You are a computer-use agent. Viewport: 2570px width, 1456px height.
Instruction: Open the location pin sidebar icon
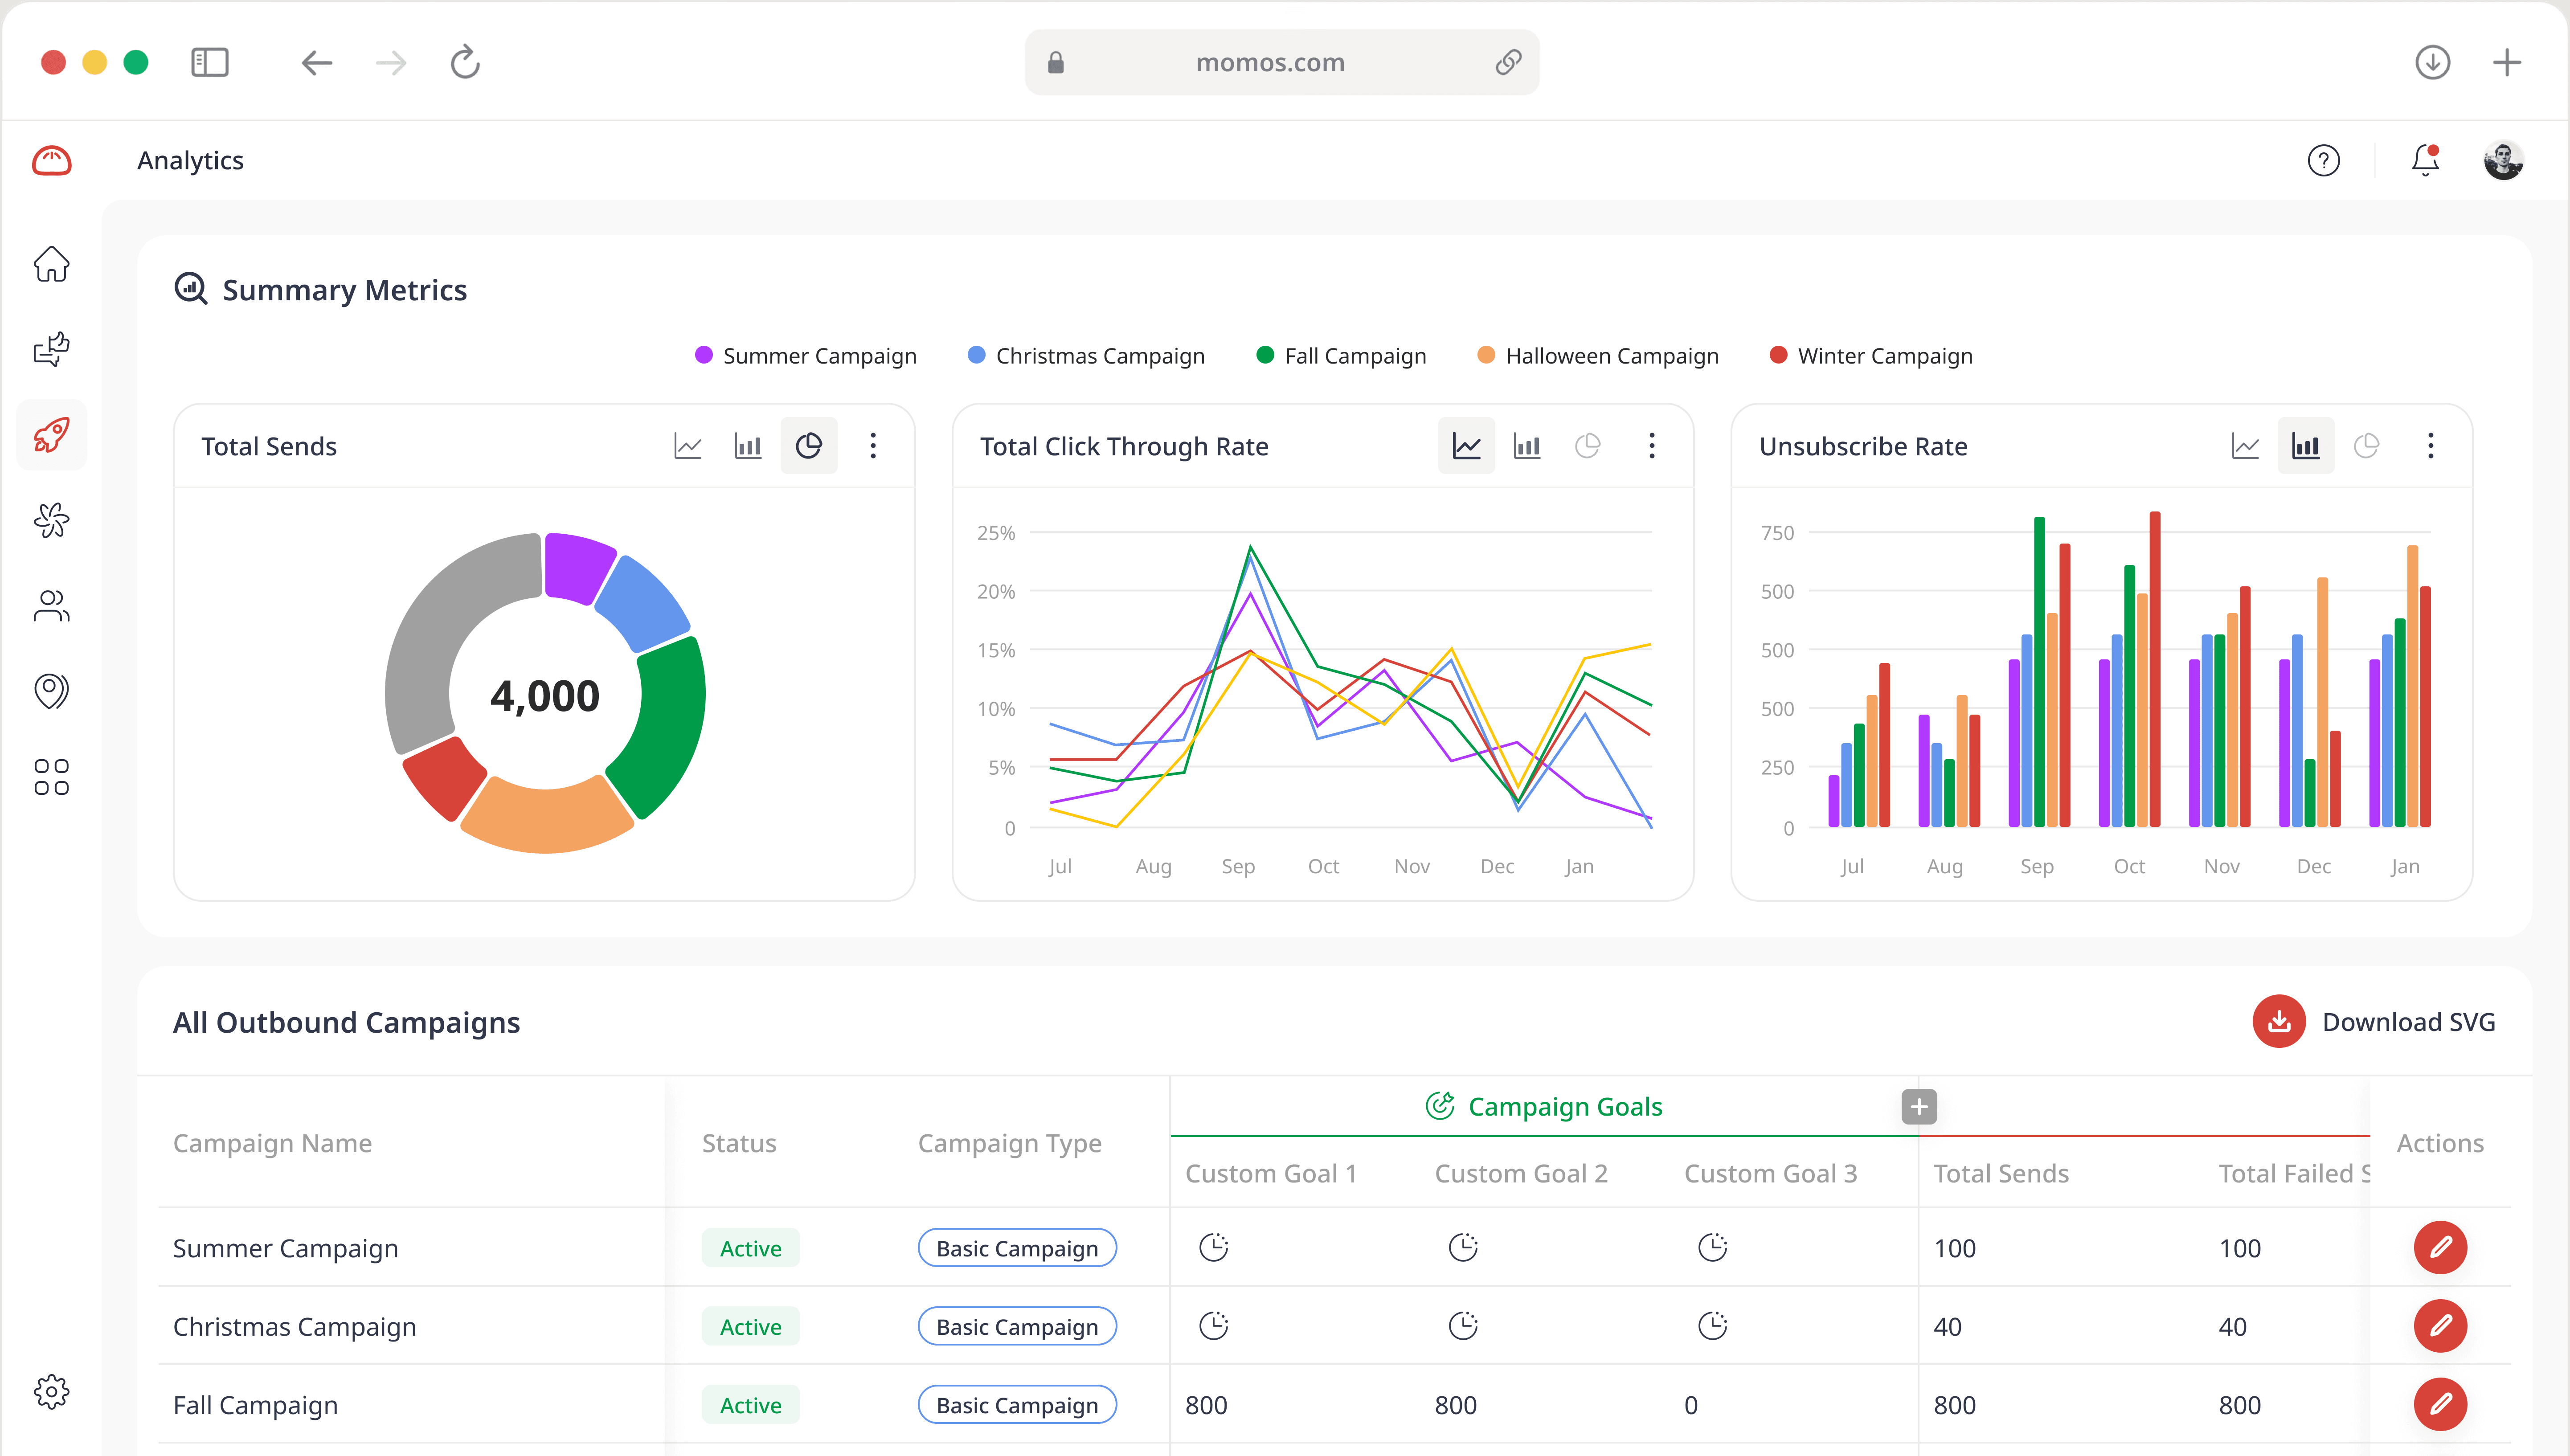50,691
